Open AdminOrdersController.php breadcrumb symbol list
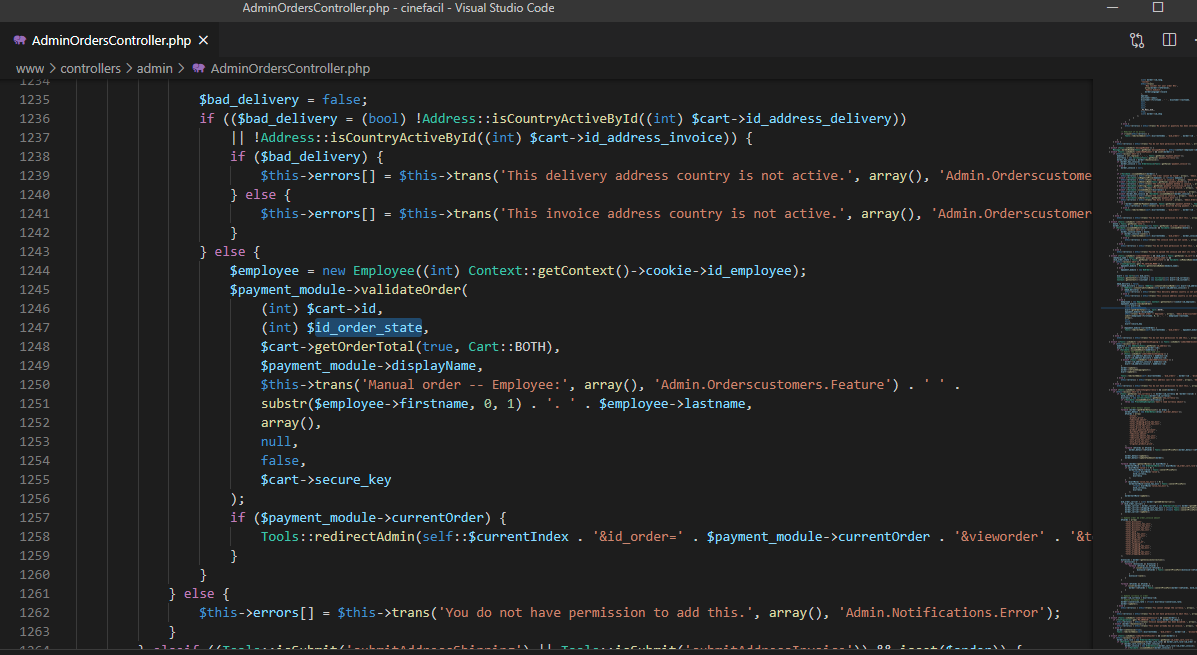The height and width of the screenshot is (655, 1197). point(290,69)
